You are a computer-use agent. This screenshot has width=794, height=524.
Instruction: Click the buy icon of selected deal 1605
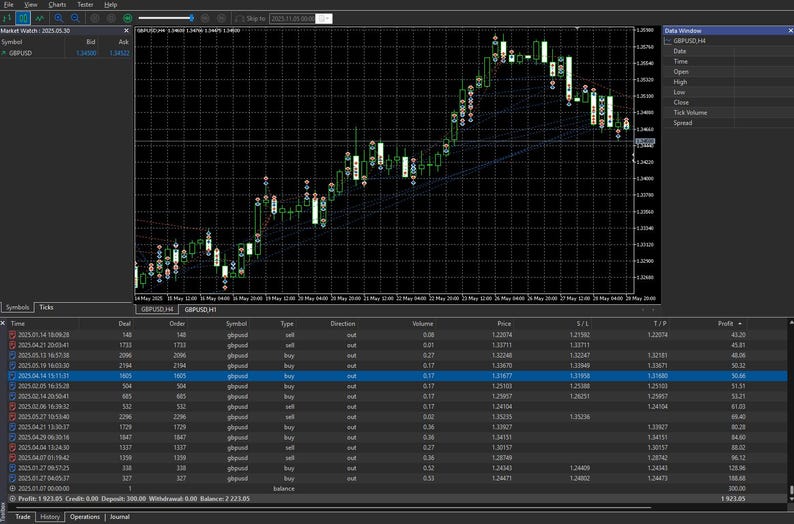tap(13, 376)
